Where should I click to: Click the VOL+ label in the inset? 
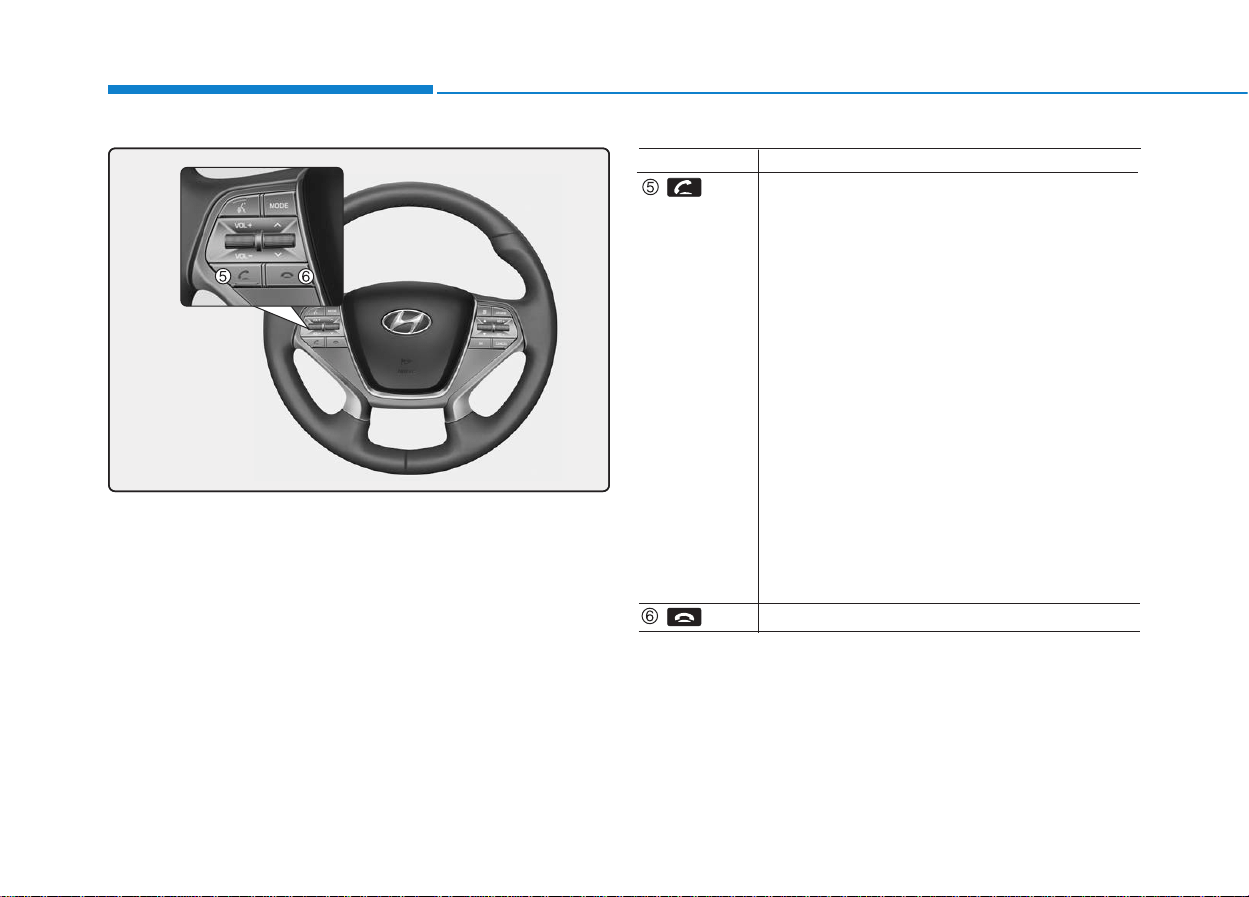[x=243, y=225]
